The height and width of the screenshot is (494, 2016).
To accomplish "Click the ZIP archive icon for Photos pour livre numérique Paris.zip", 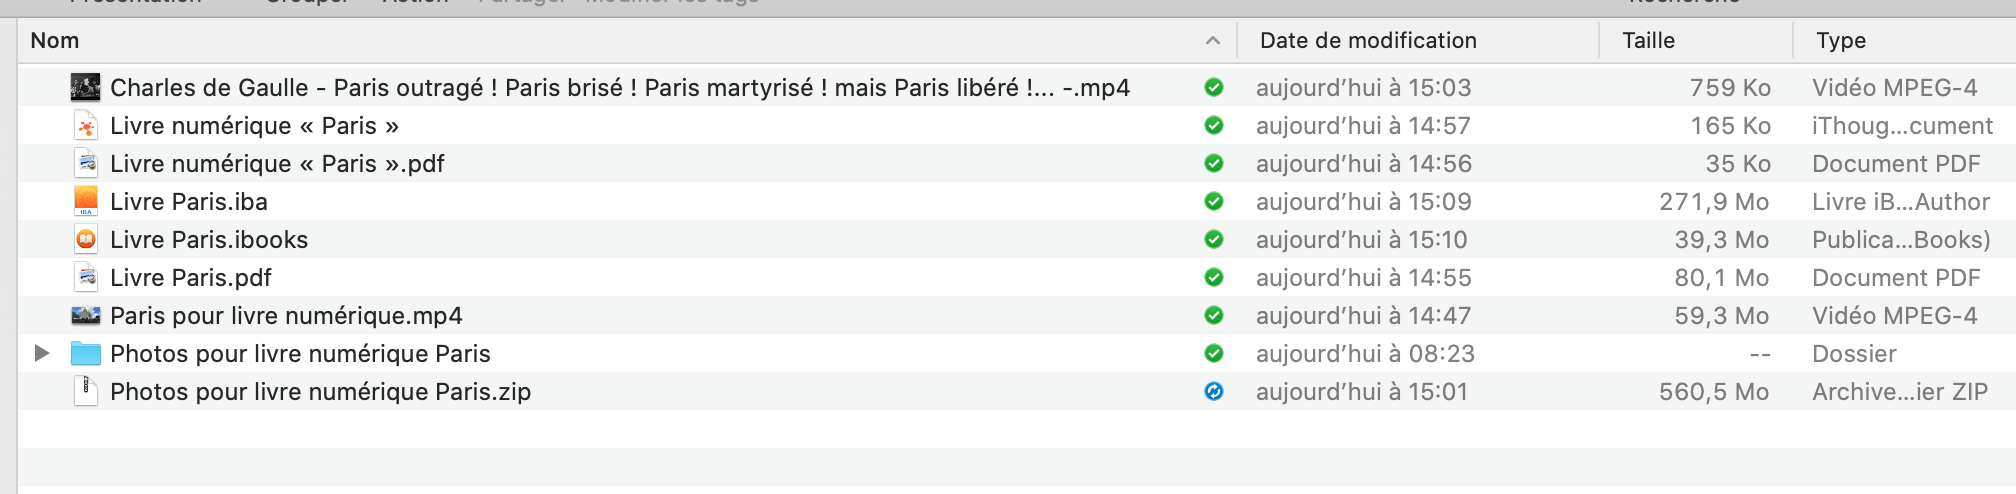I will pos(86,392).
